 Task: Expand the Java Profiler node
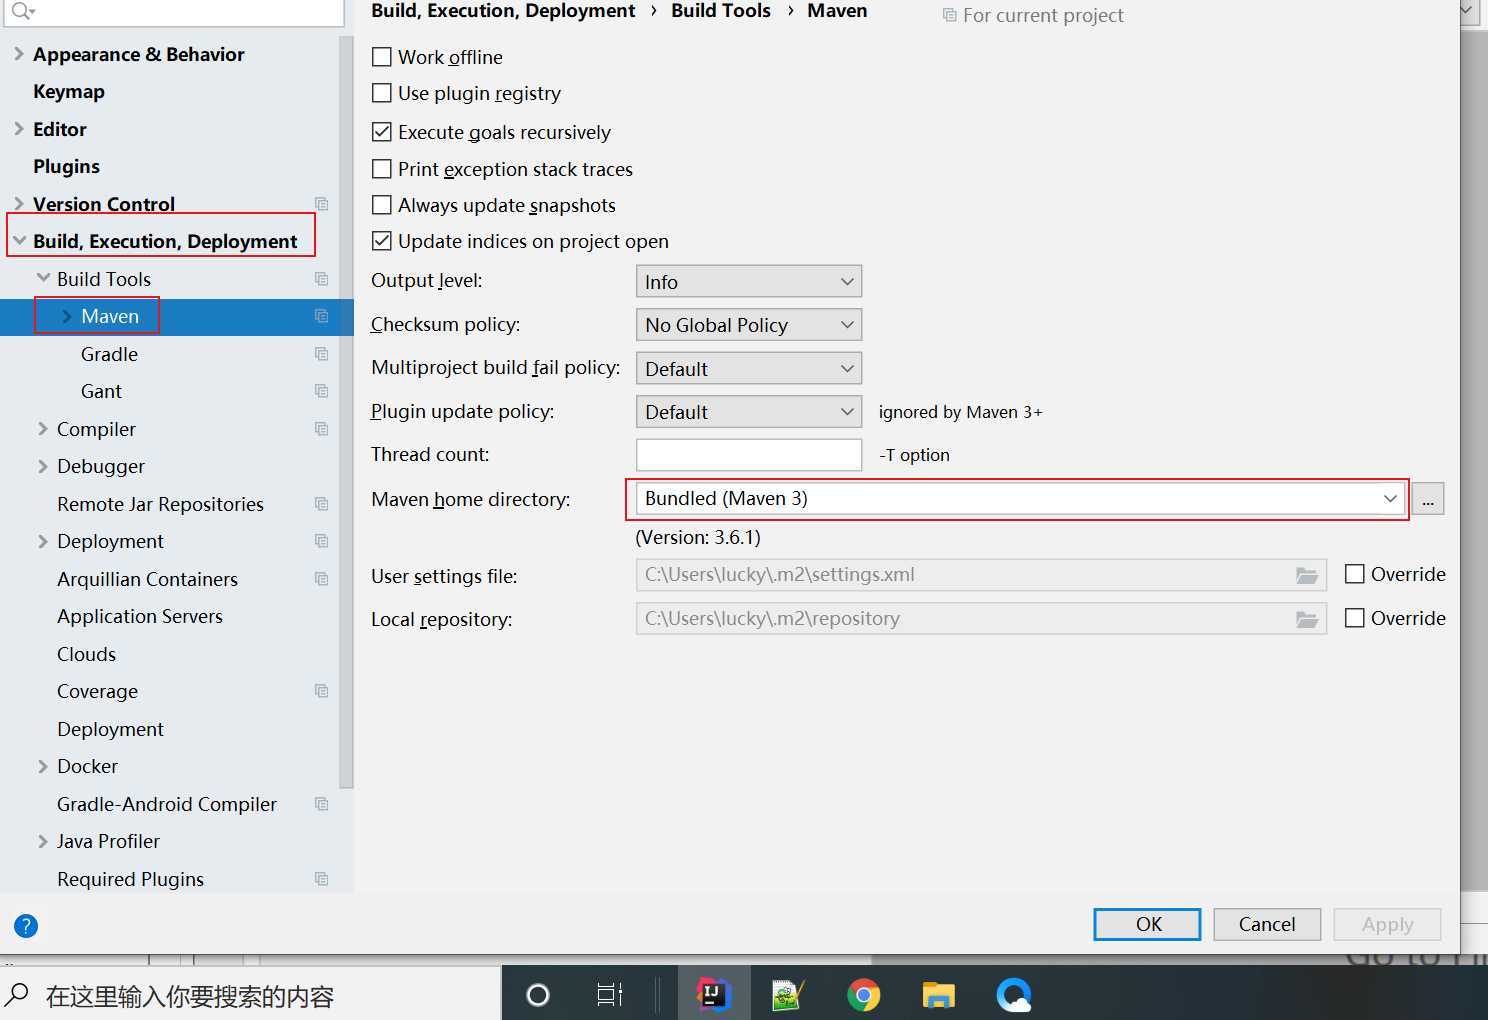pos(42,841)
